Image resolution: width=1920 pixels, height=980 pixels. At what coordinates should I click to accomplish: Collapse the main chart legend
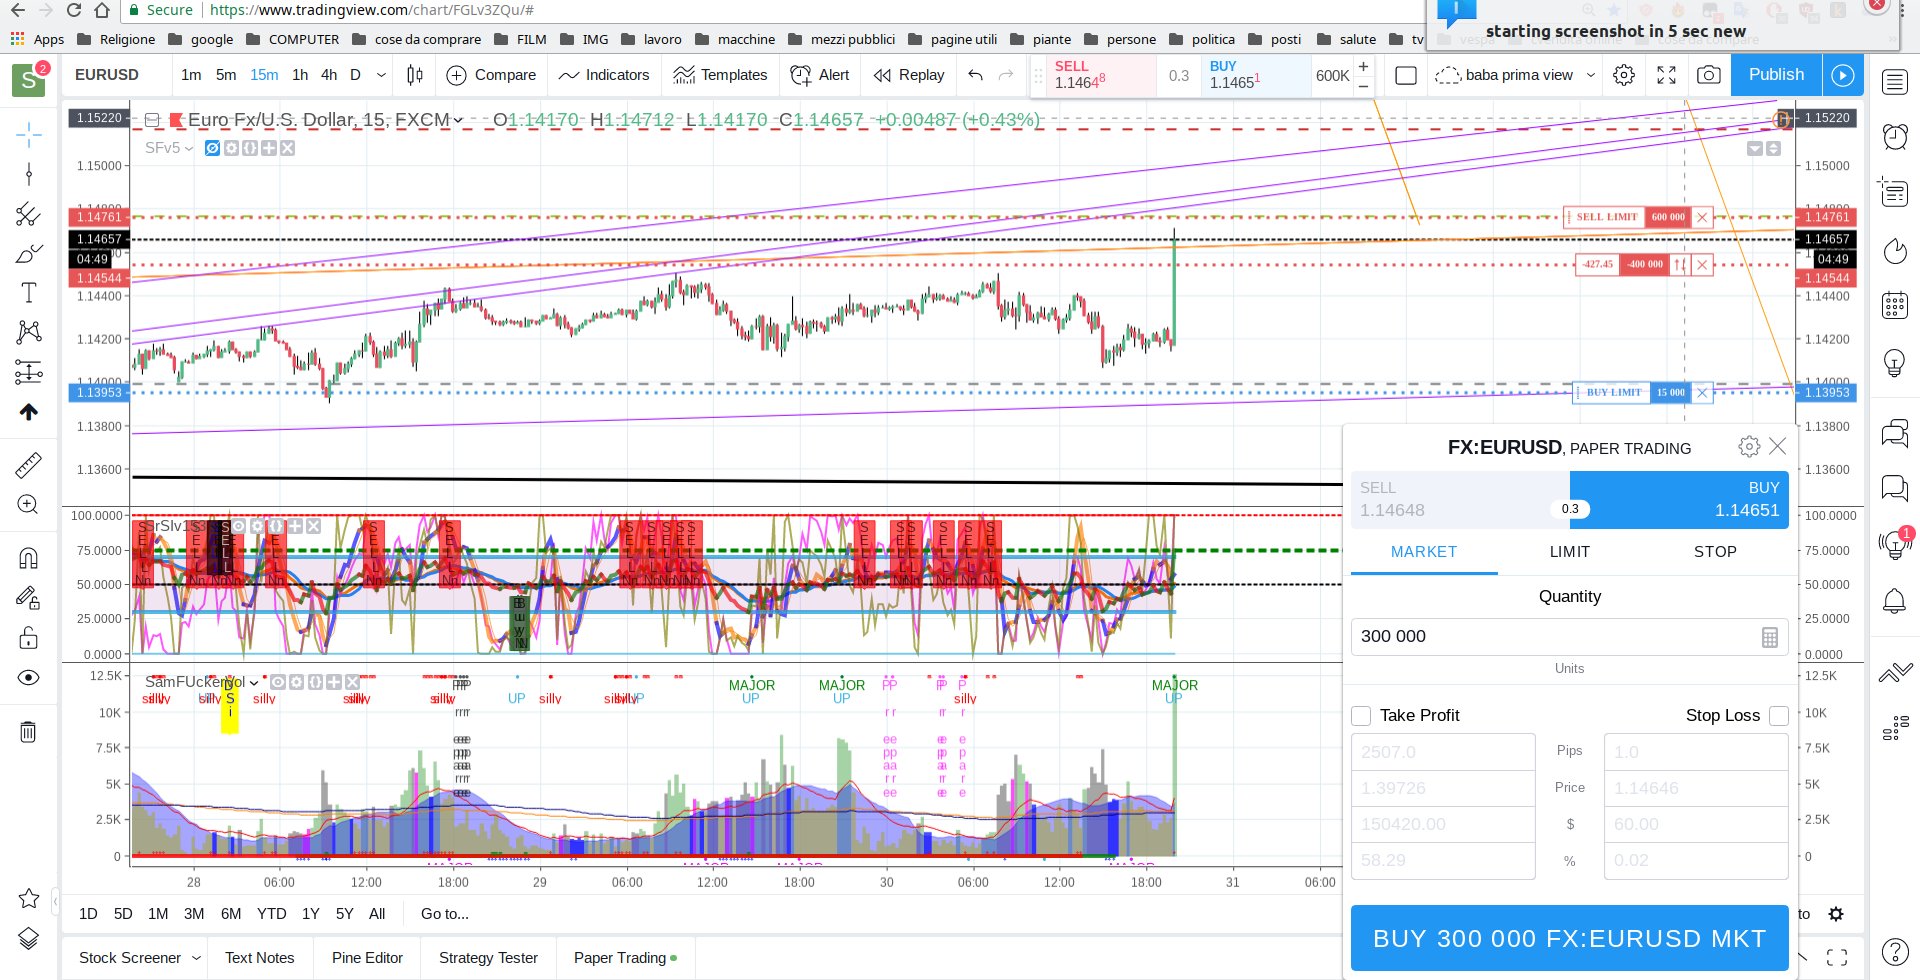152,120
